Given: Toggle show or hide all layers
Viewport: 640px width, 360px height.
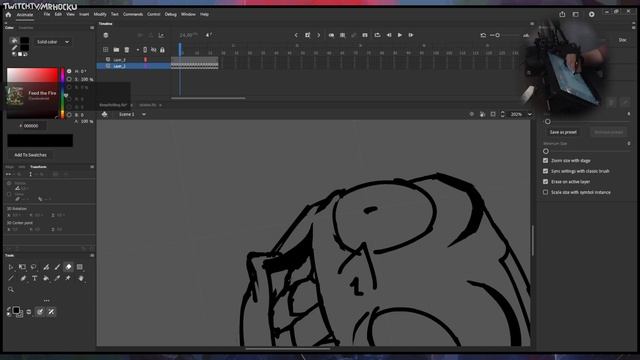Looking at the screenshot, I should click(x=154, y=50).
